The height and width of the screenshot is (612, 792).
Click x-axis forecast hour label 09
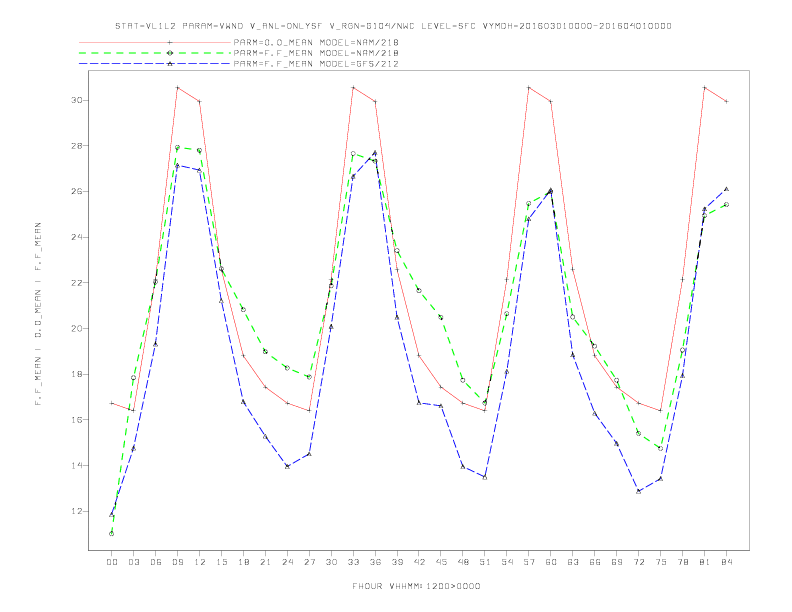[177, 562]
